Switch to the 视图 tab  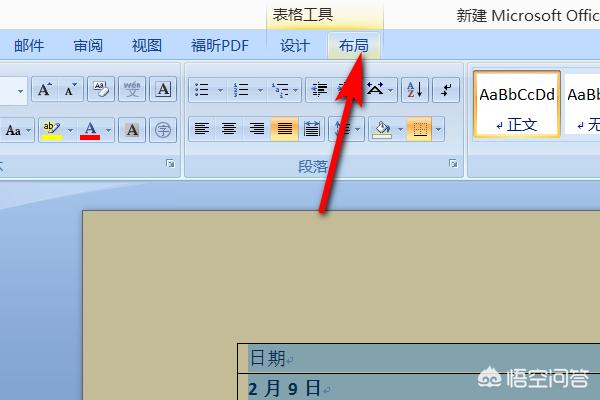coord(147,46)
